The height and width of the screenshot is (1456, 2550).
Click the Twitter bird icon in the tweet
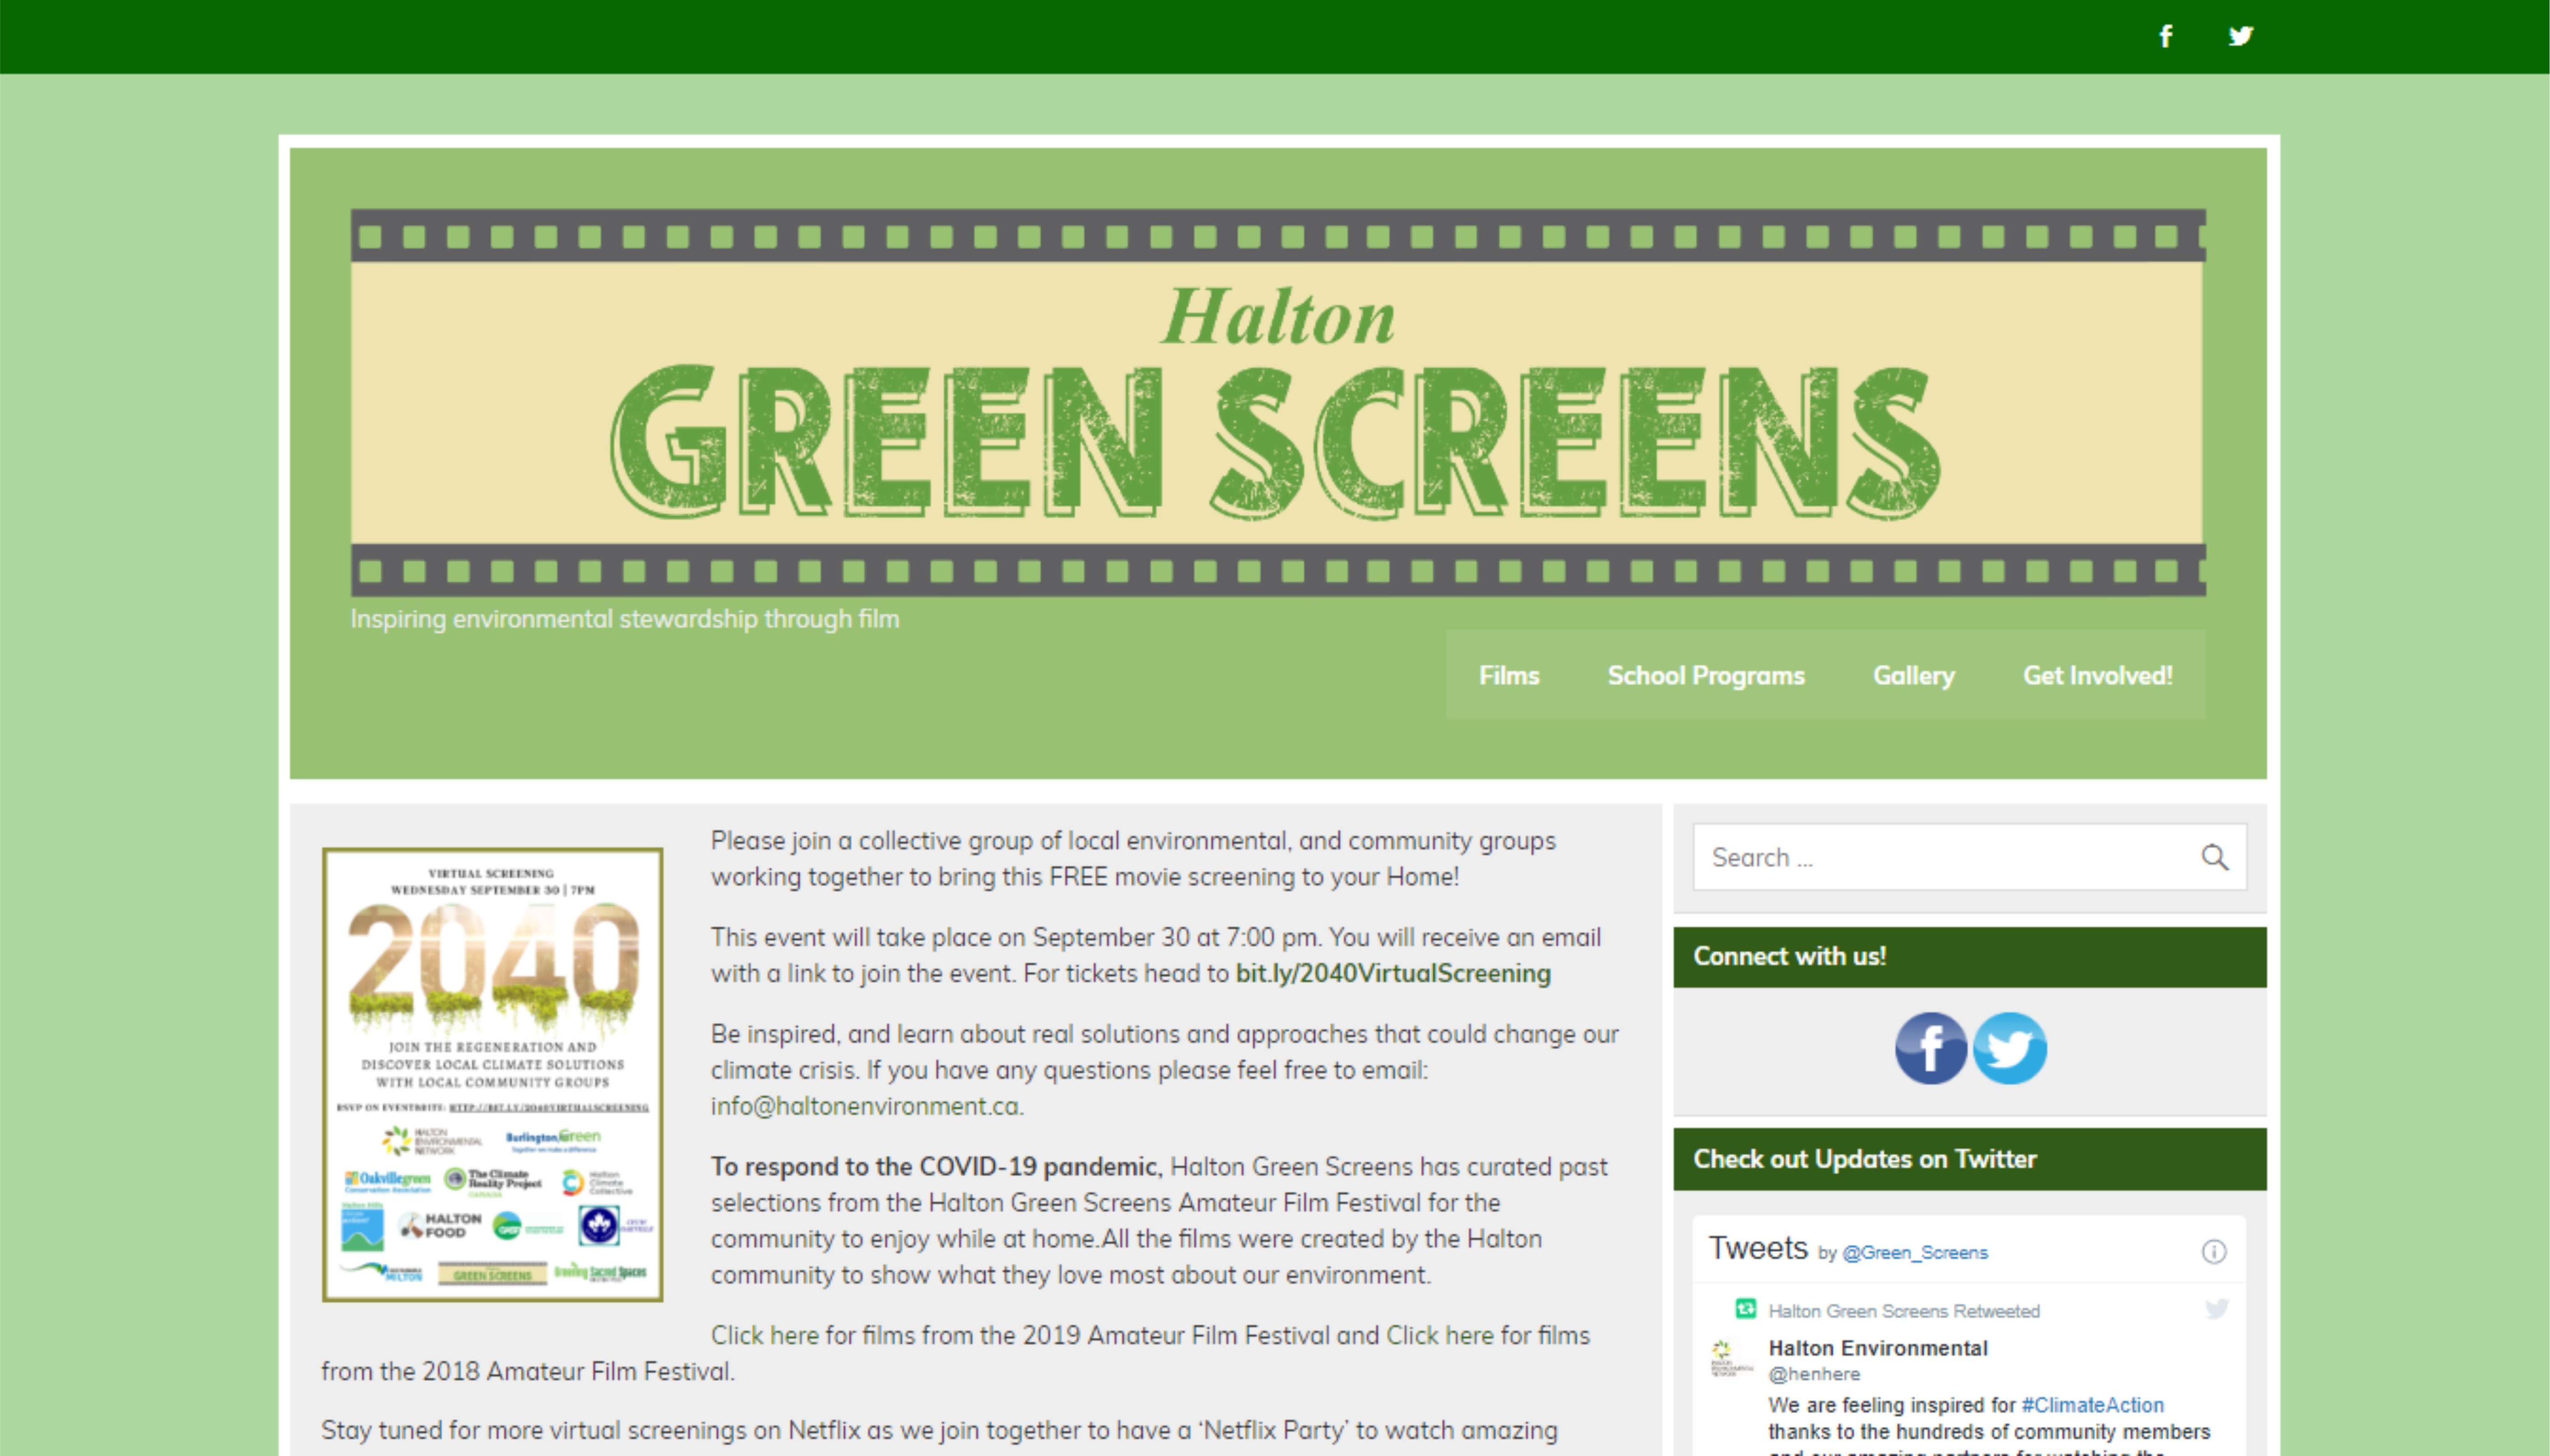tap(2216, 1309)
